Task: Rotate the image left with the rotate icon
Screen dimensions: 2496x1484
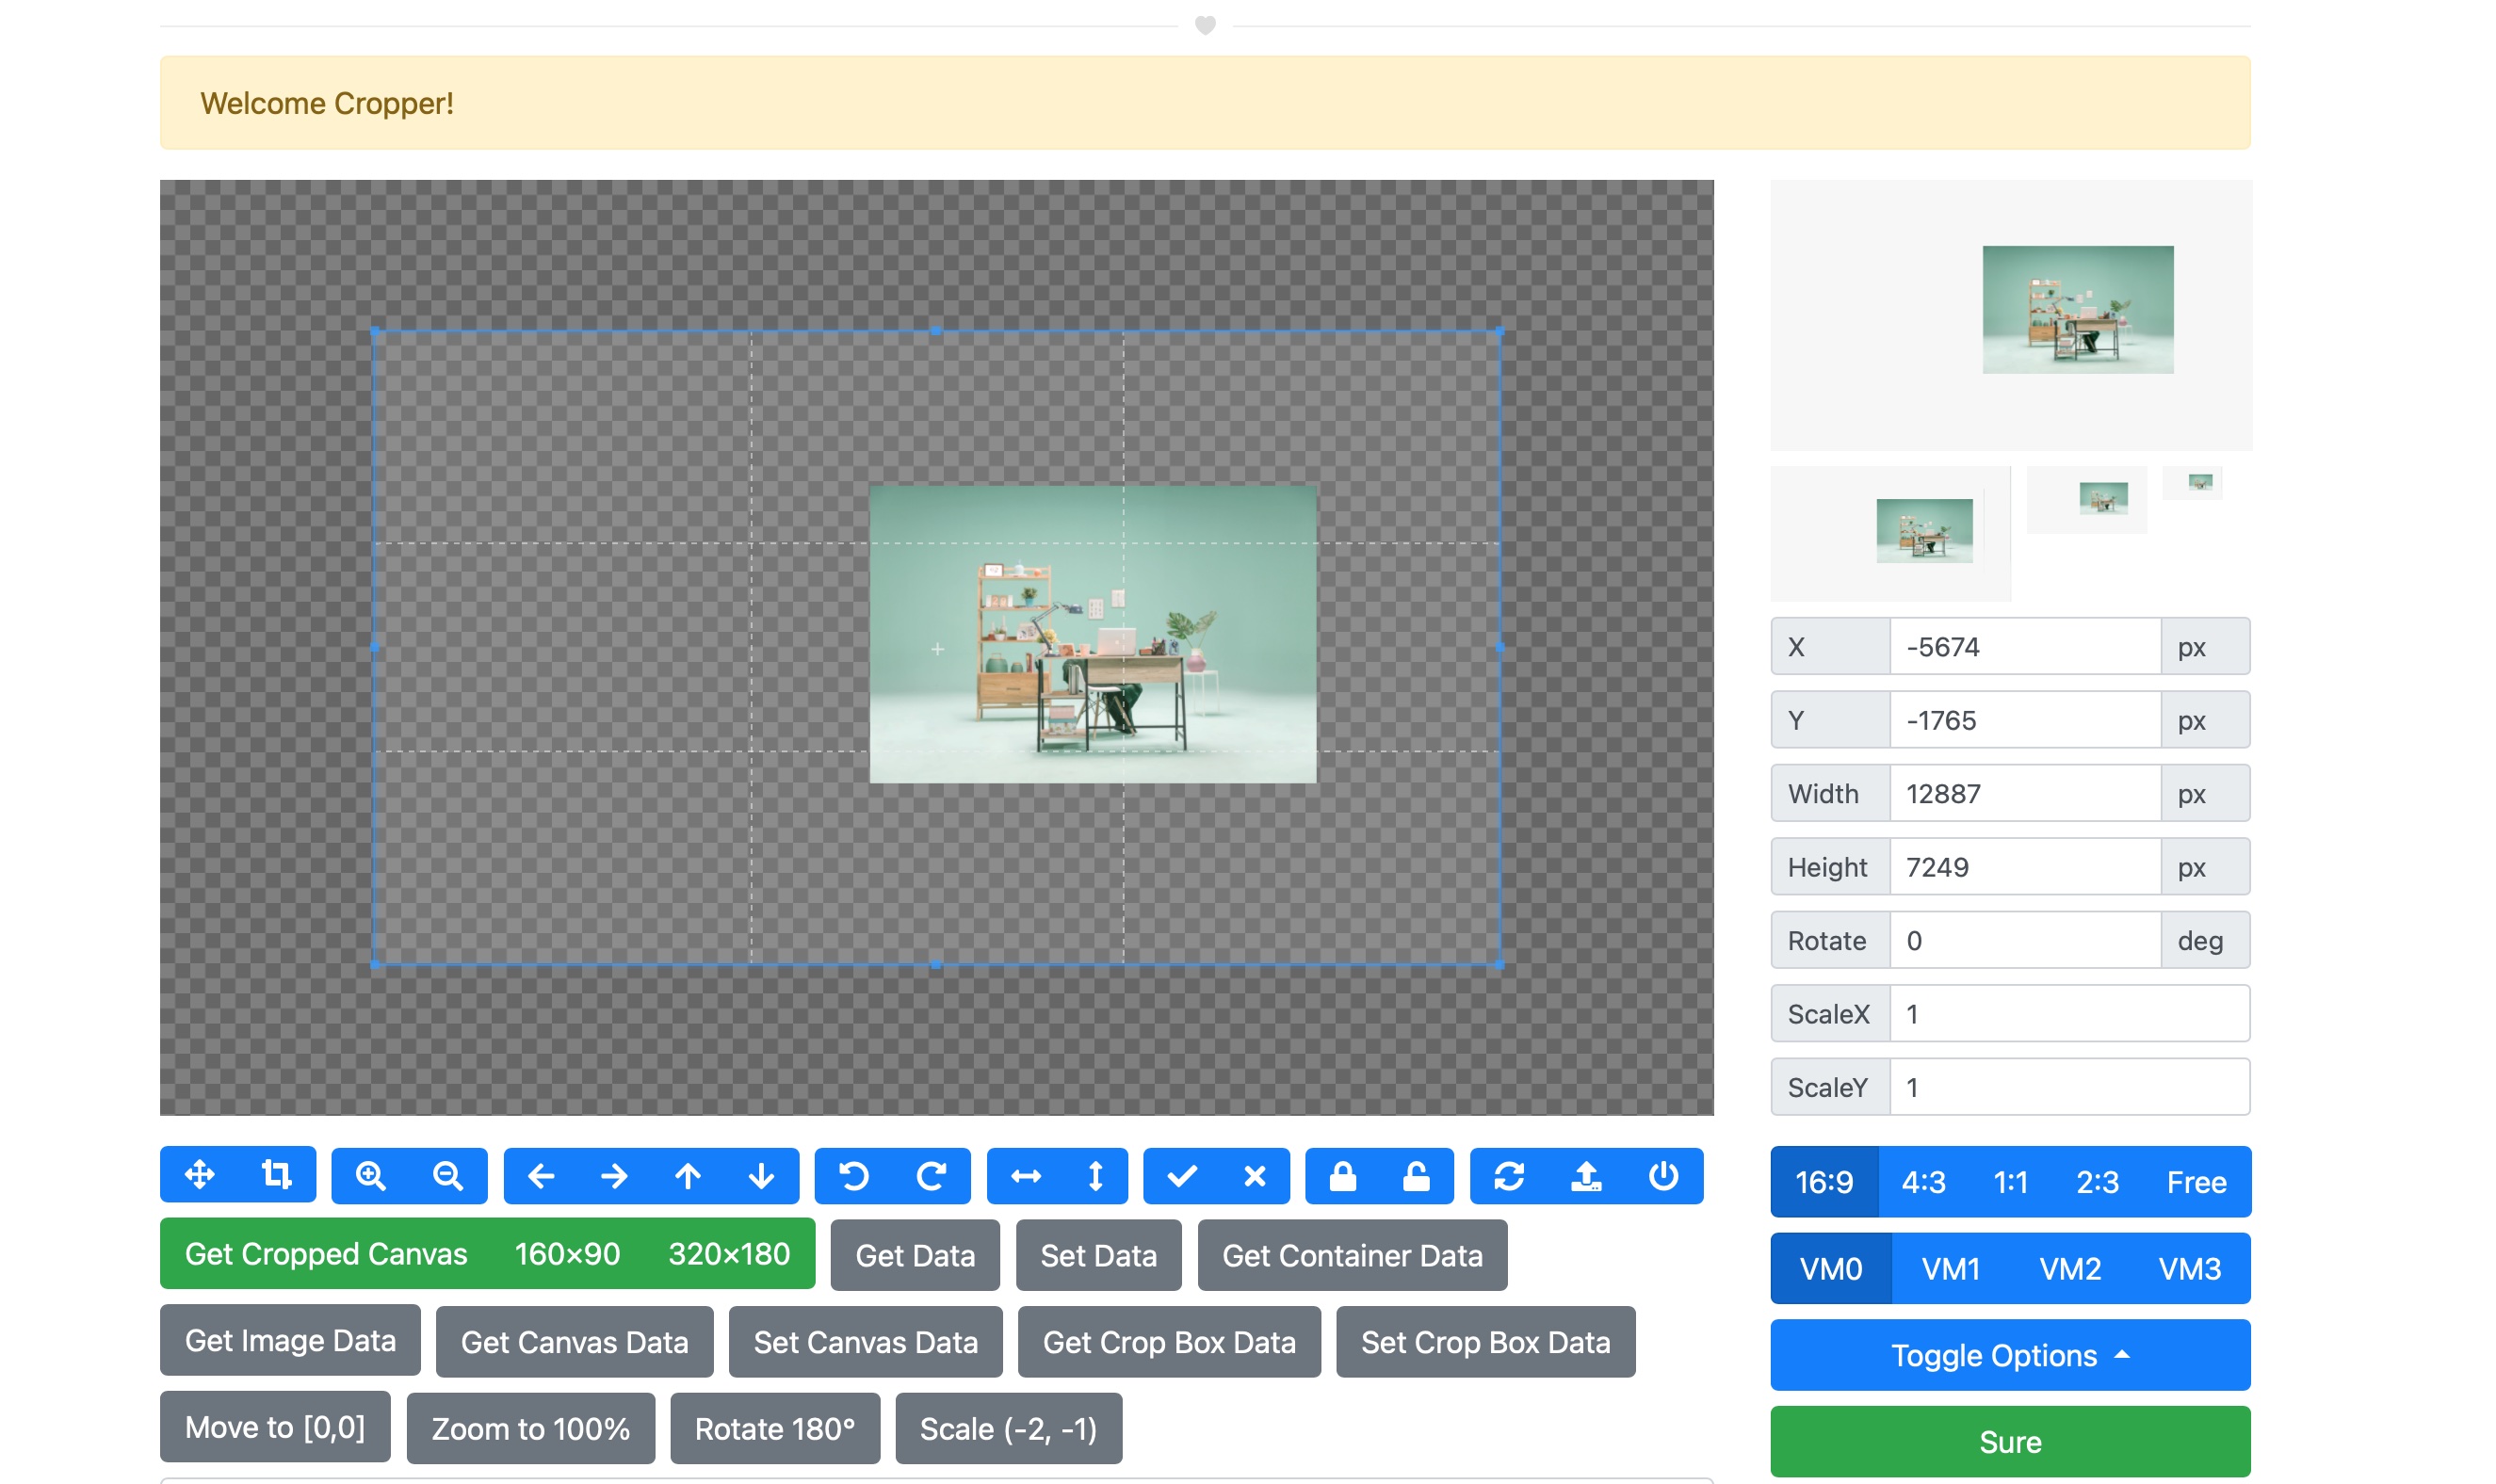Action: (853, 1175)
